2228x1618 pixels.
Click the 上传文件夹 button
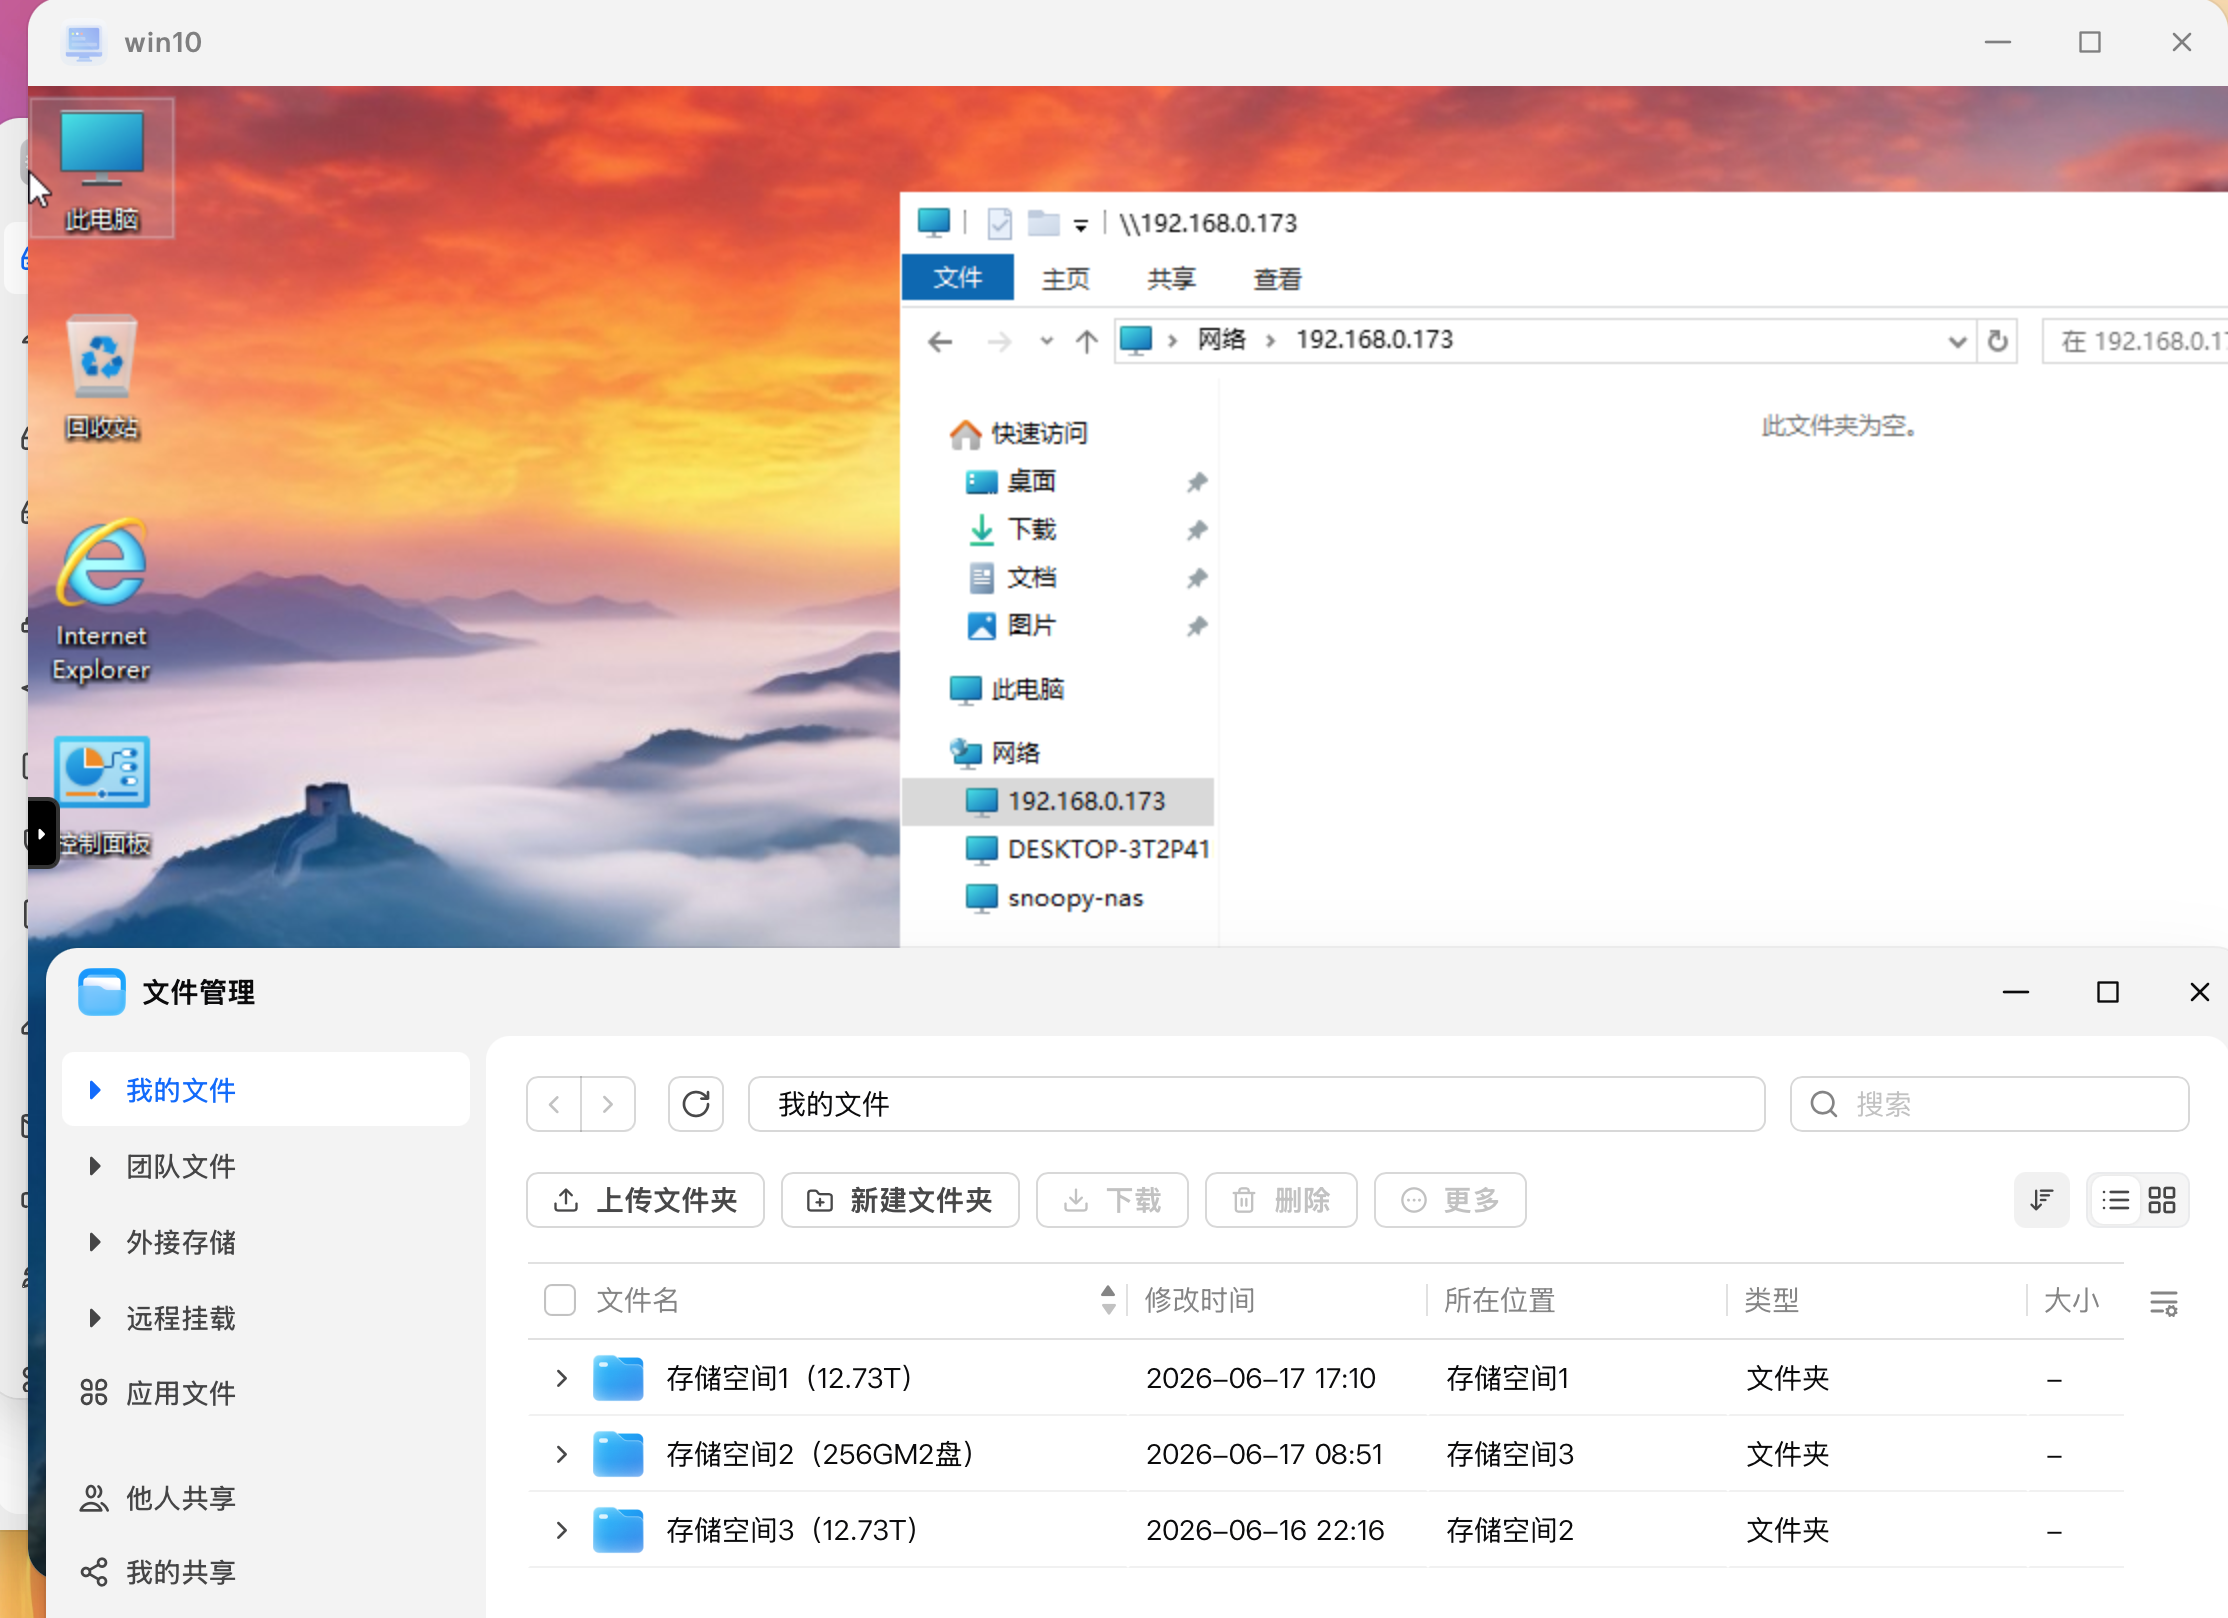tap(646, 1200)
